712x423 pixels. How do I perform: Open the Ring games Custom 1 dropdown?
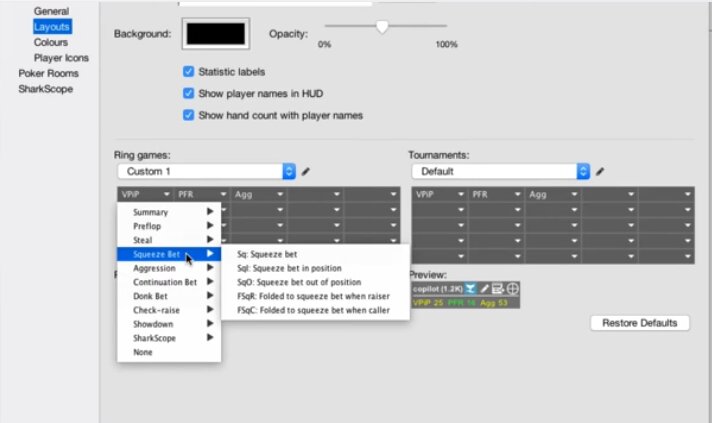click(x=207, y=172)
